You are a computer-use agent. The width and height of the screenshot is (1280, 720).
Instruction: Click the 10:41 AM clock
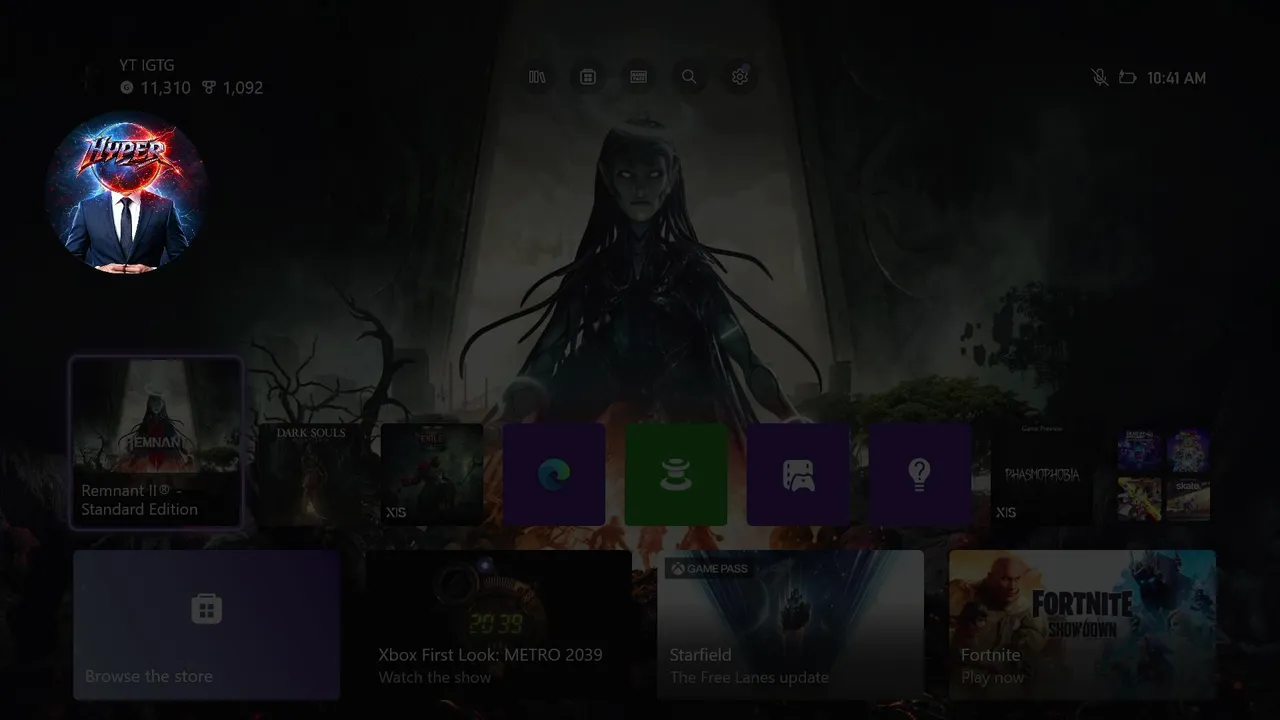(1176, 78)
